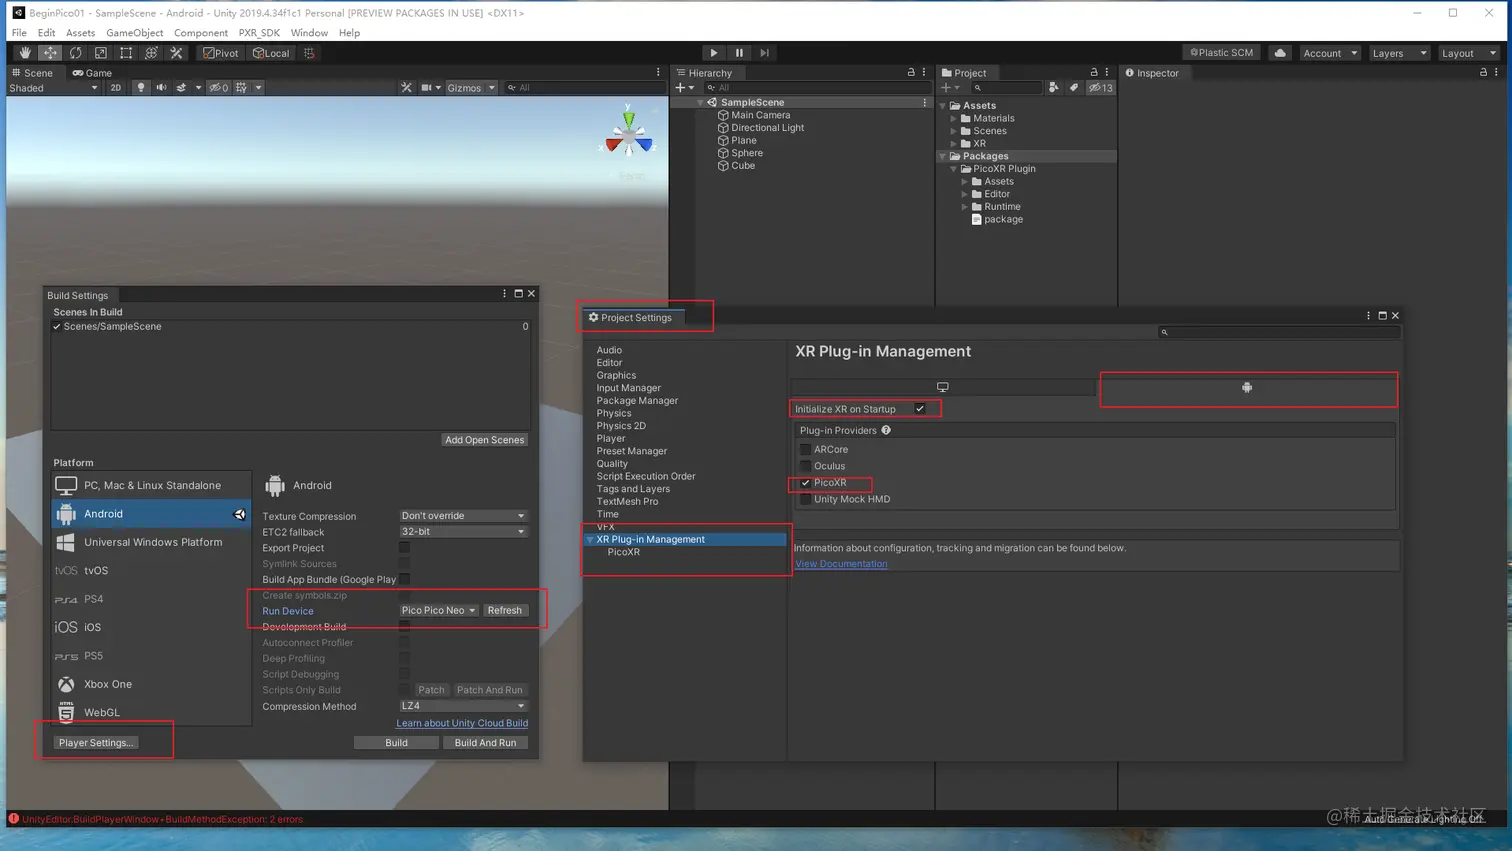
Task: Uncheck the PicoXR plug-in provider
Action: point(806,483)
